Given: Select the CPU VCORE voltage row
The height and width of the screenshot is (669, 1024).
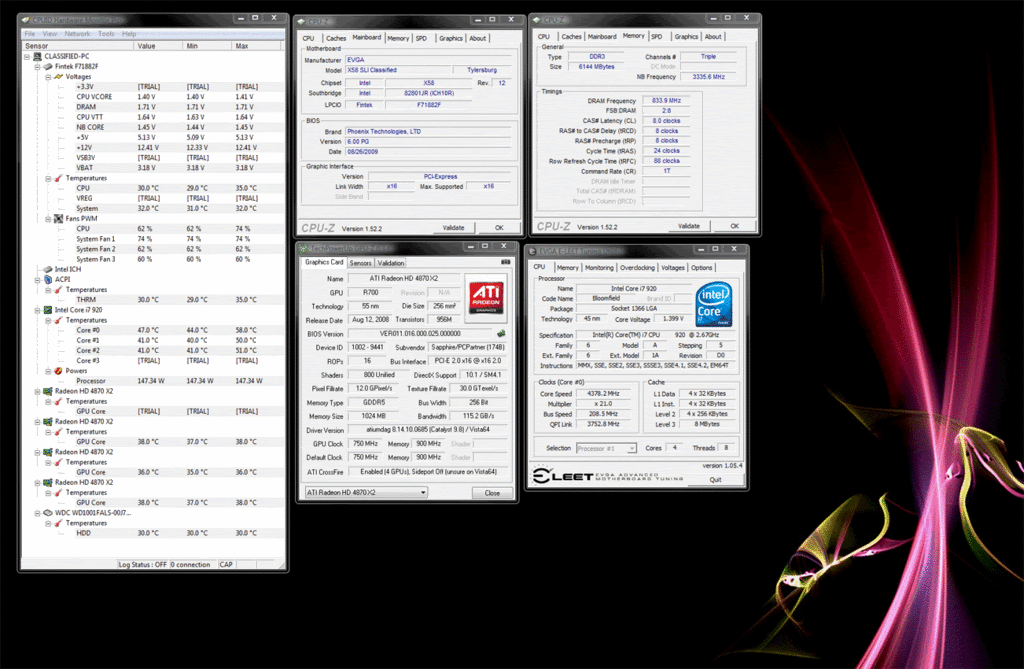Looking at the screenshot, I should click(x=153, y=97).
